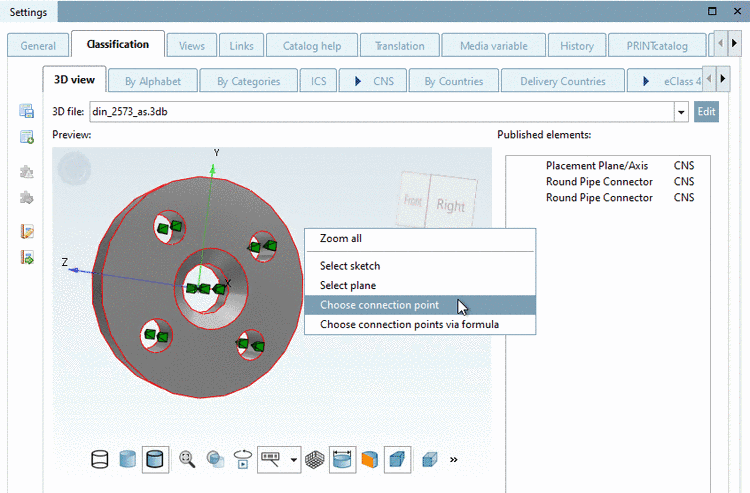This screenshot has height=493, width=750.
Task: Click the 3D file name input field
Action: pos(382,112)
